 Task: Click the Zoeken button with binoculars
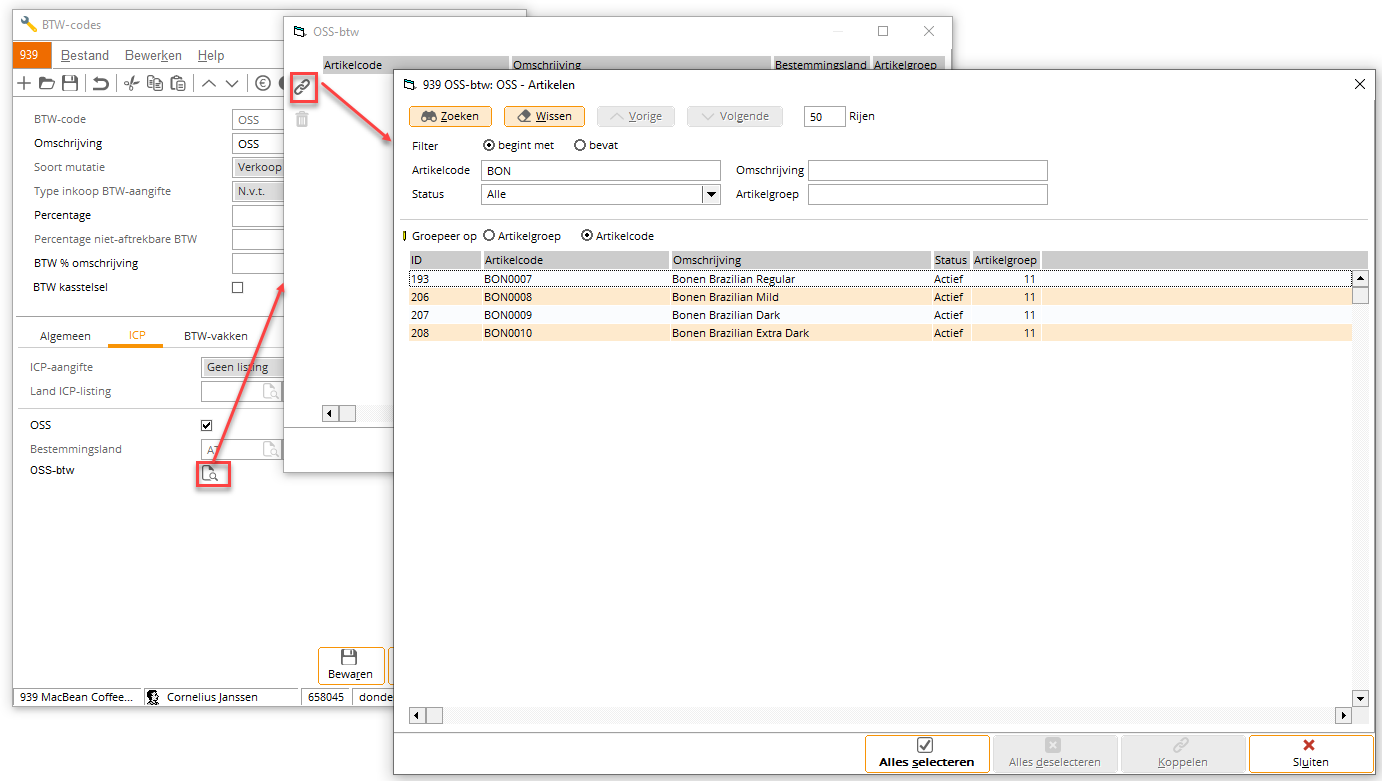(x=450, y=116)
